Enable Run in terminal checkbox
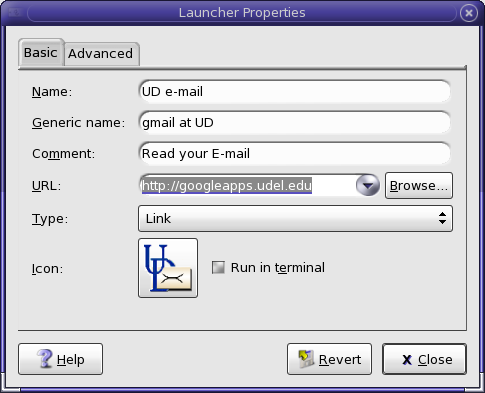This screenshot has width=485, height=393. [218, 267]
